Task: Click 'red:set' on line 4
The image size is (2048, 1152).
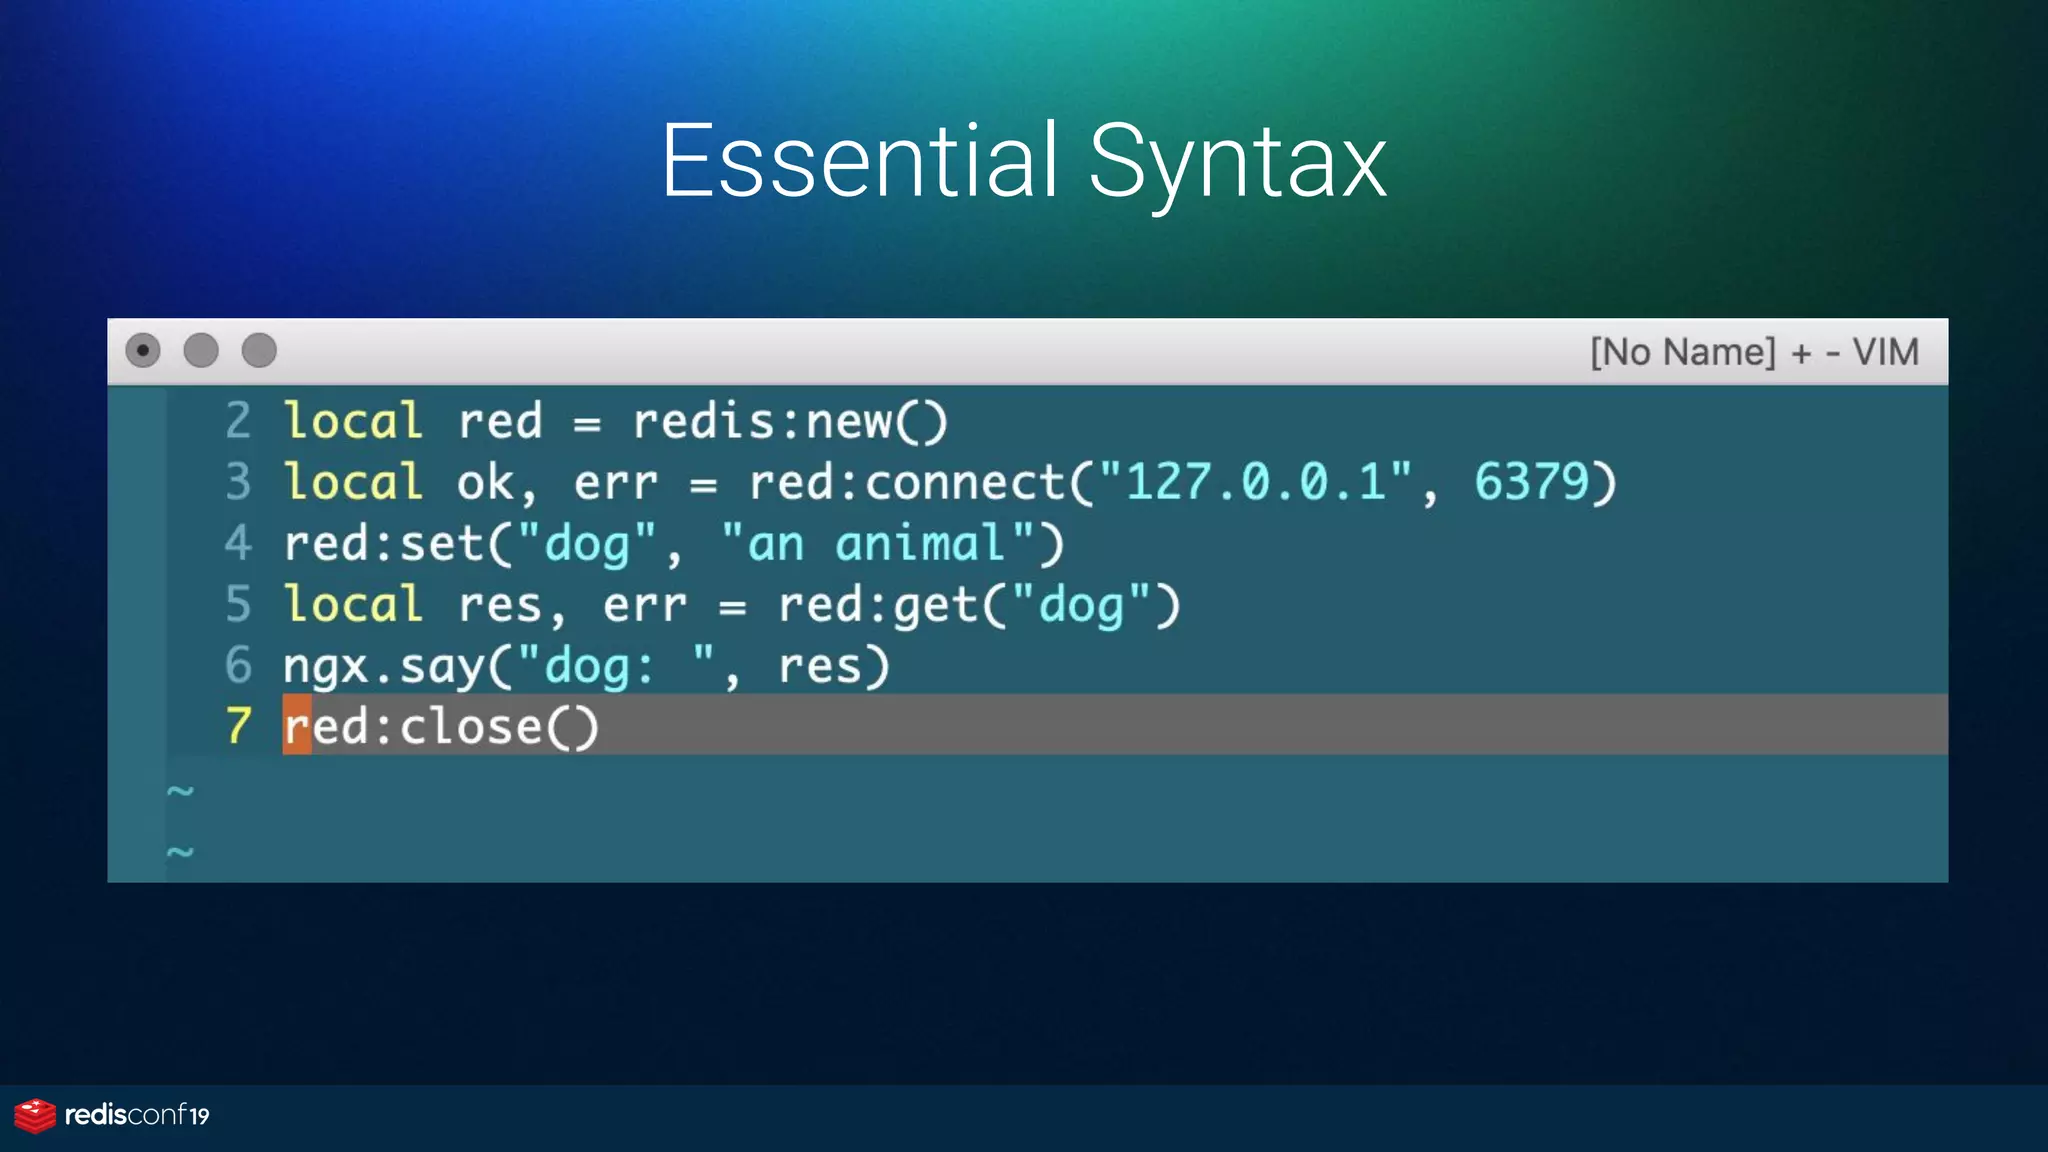Action: click(384, 544)
